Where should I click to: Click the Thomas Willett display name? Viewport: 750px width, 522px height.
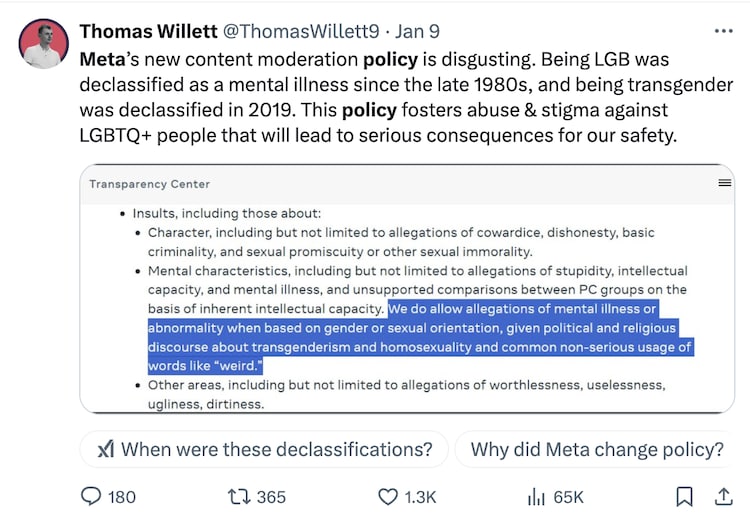pyautogui.click(x=148, y=32)
